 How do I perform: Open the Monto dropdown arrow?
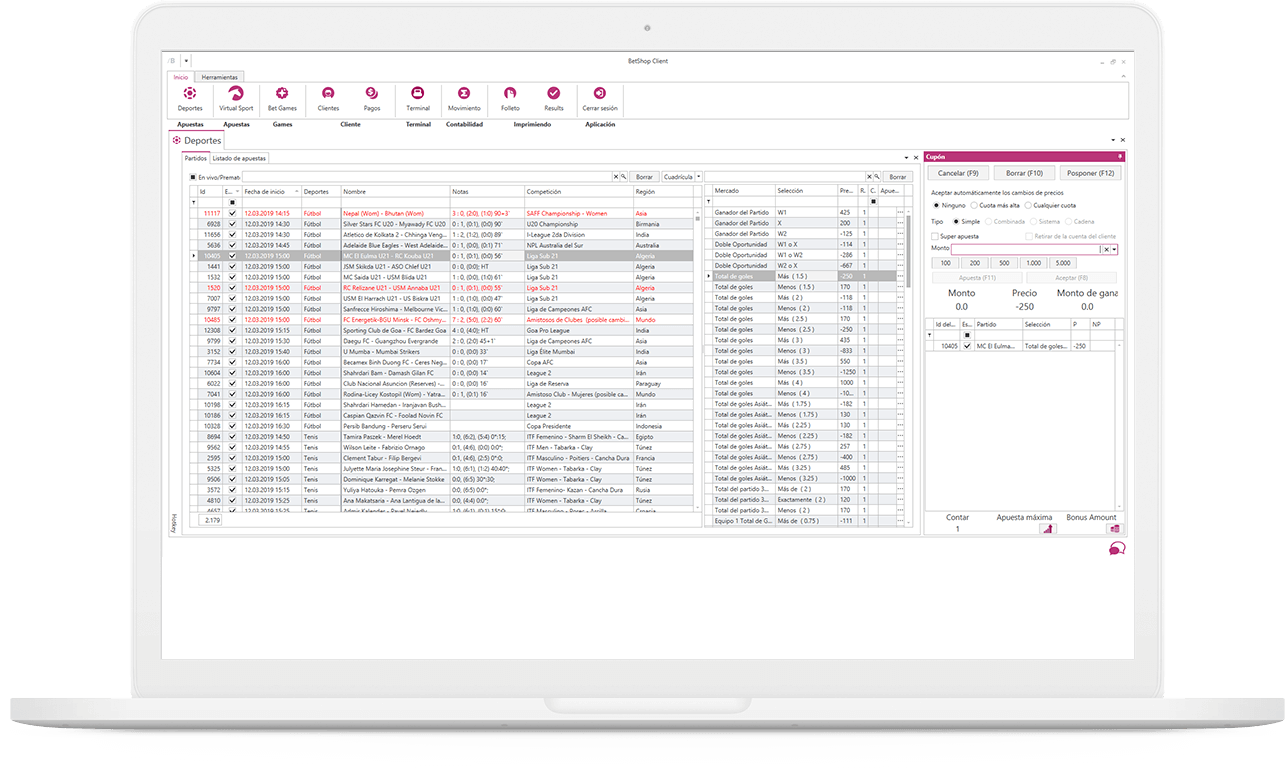point(1115,249)
